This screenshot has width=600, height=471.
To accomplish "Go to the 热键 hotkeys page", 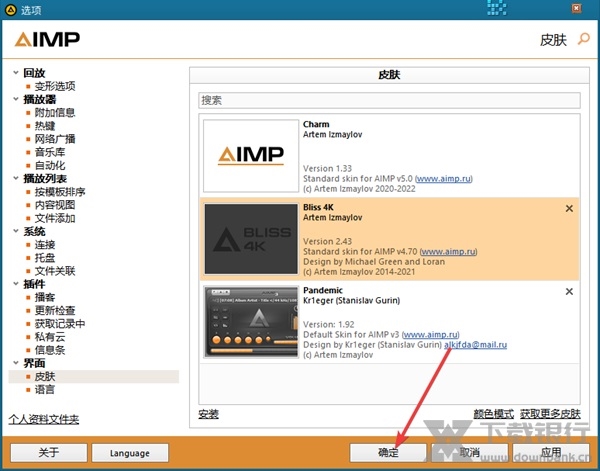I will point(45,126).
